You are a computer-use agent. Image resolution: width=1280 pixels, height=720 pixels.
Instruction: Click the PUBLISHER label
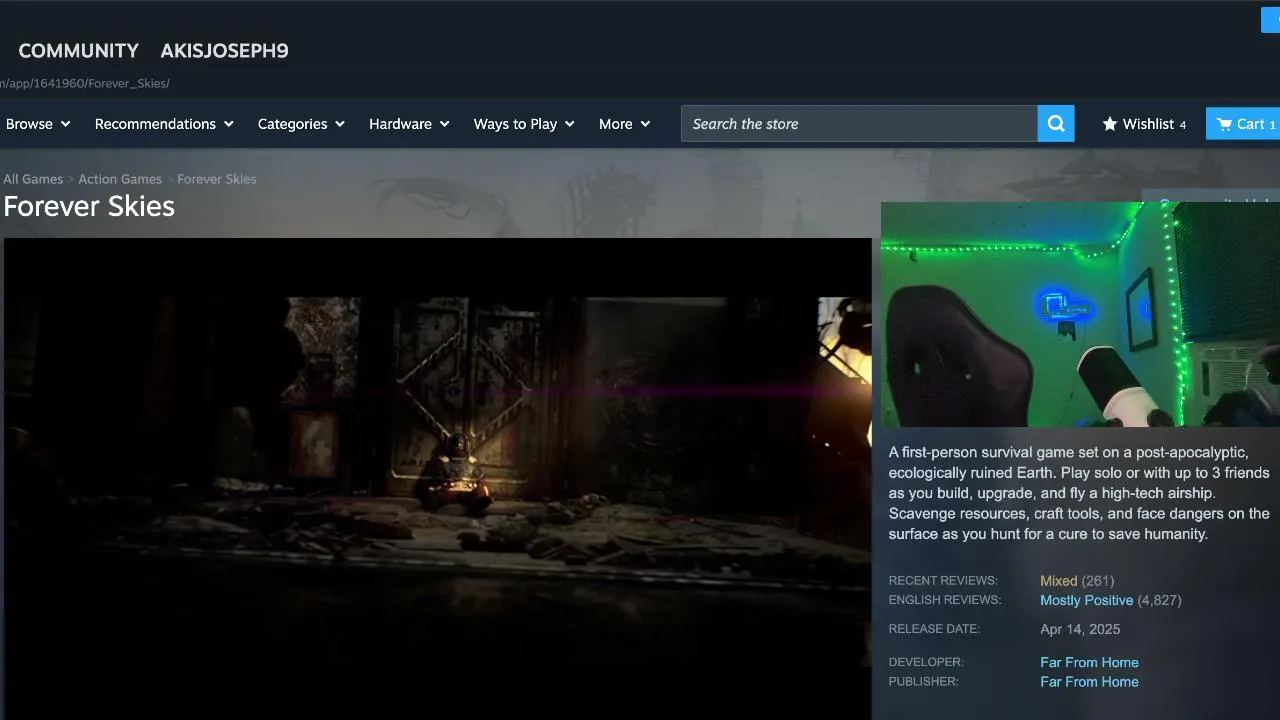[923, 682]
